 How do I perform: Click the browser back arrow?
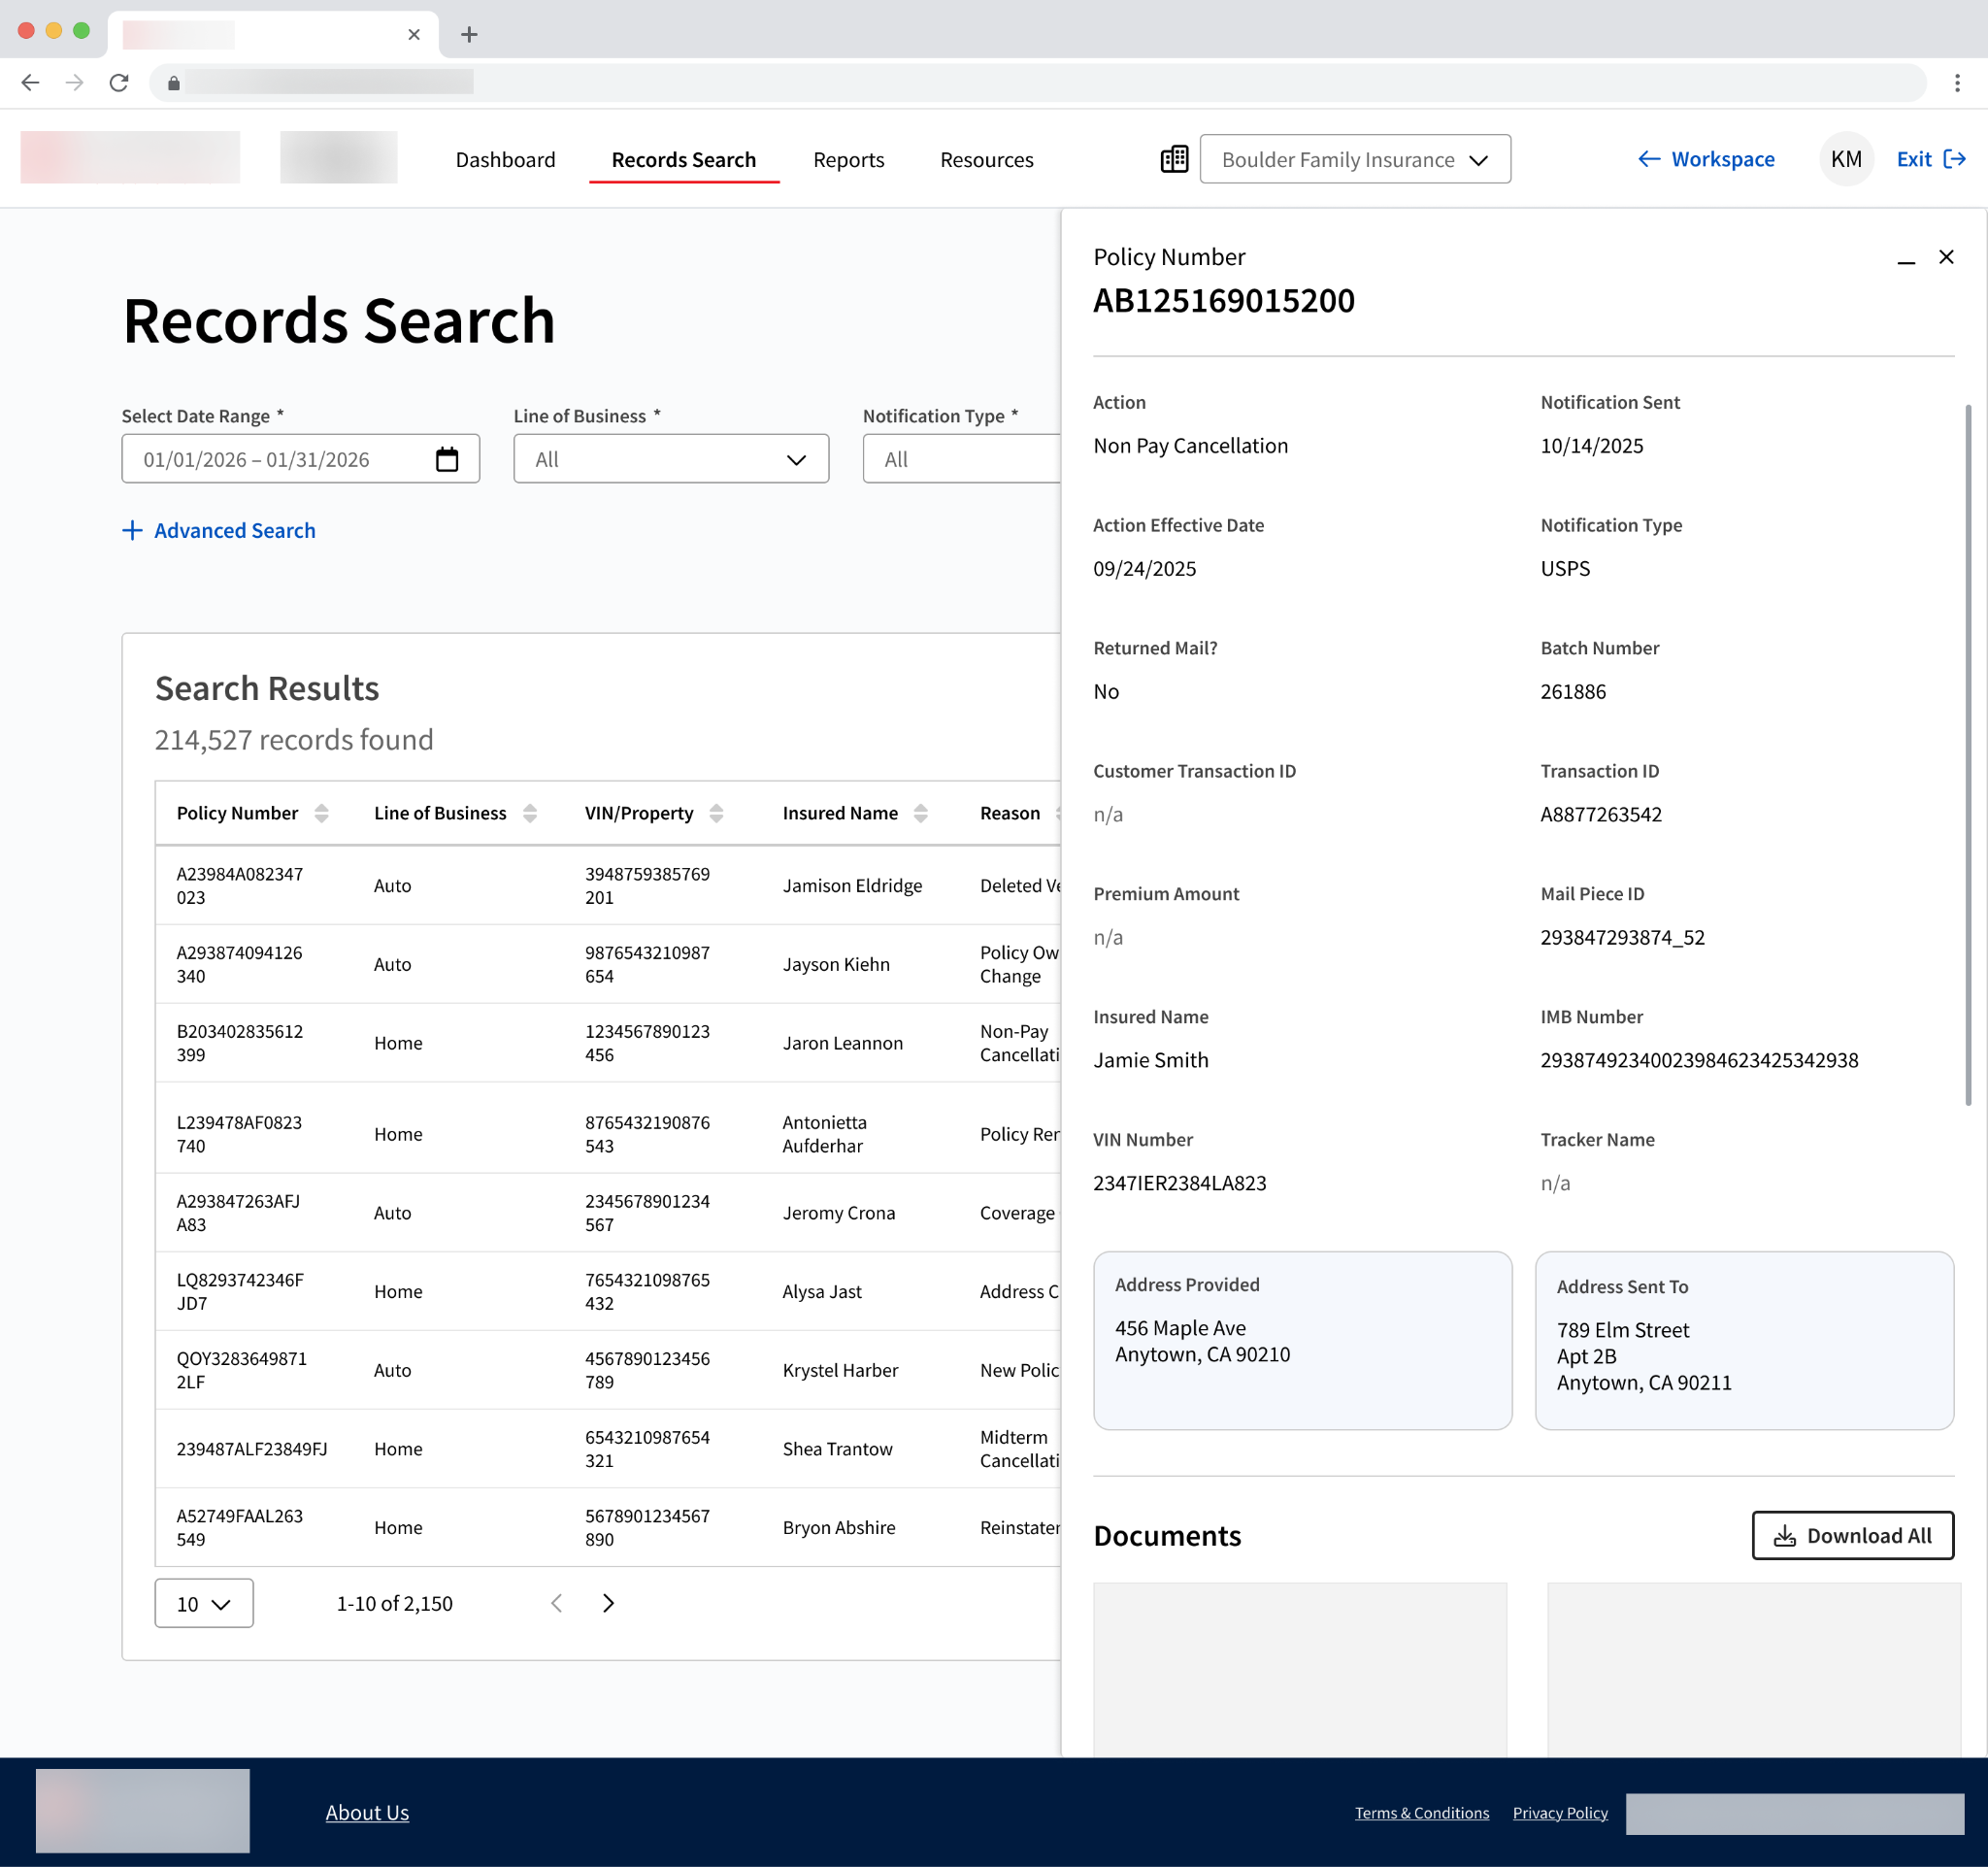click(x=30, y=82)
